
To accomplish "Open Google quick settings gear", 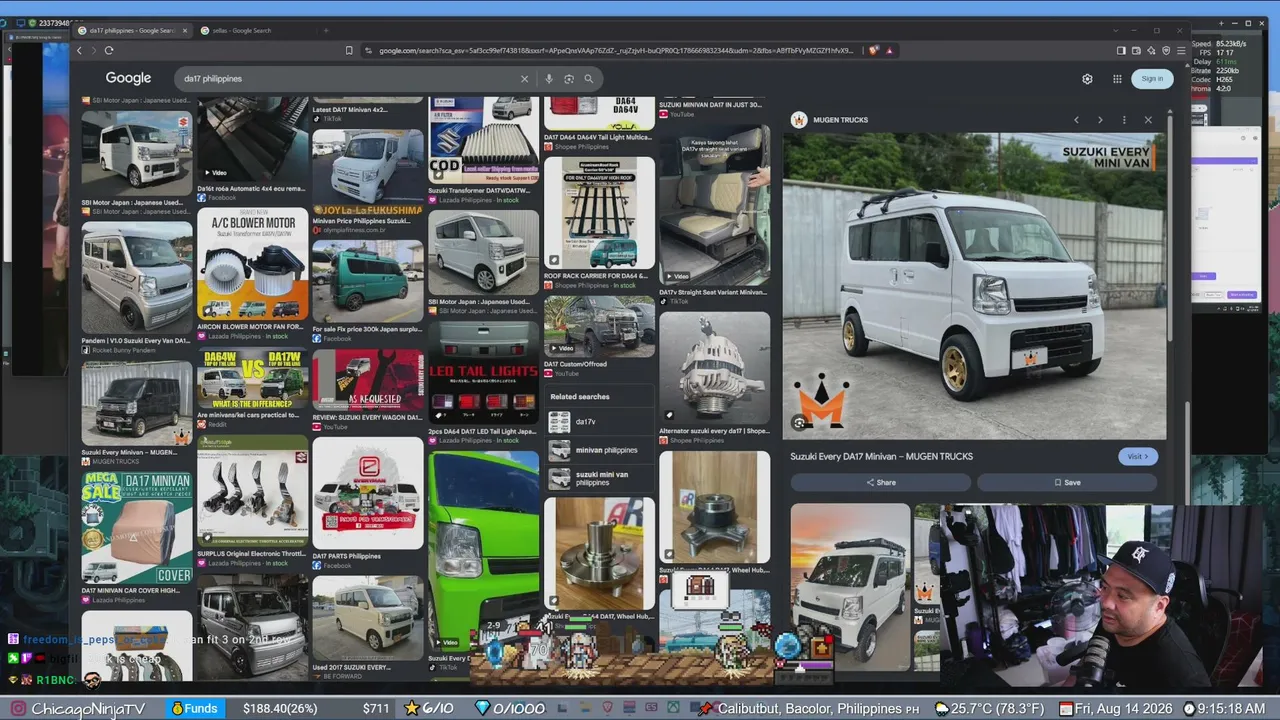I will pos(1087,79).
